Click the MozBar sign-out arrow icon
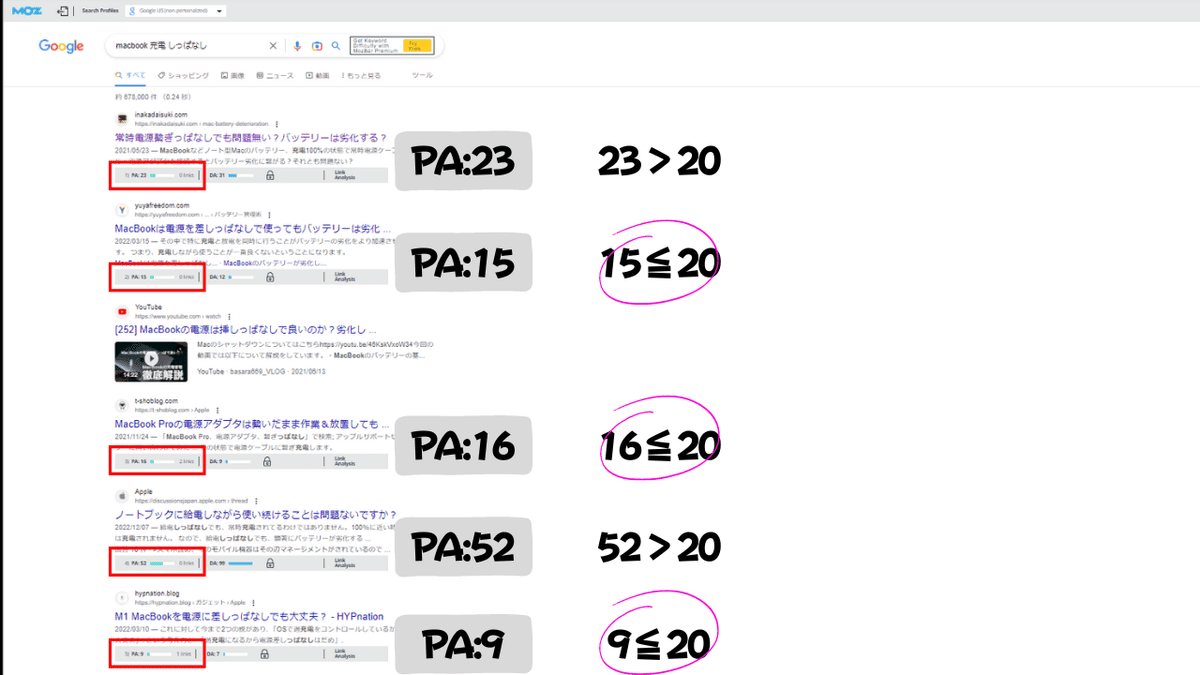This screenshot has width=1200, height=675. (62, 11)
